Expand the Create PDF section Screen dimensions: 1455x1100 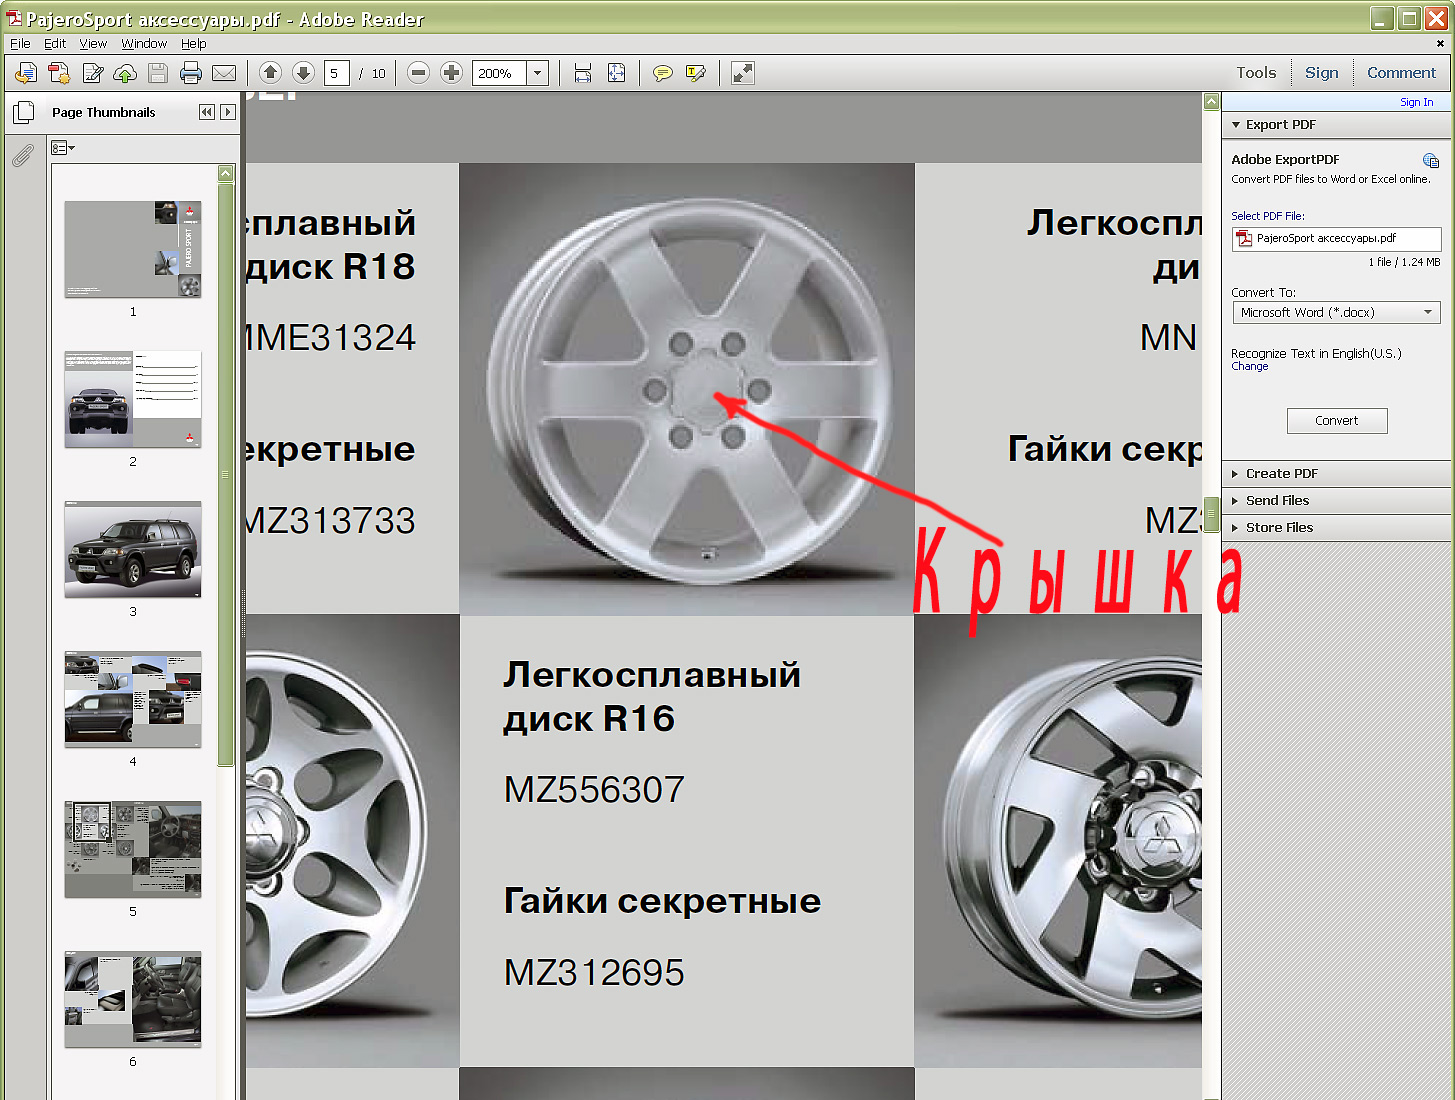pos(1281,474)
